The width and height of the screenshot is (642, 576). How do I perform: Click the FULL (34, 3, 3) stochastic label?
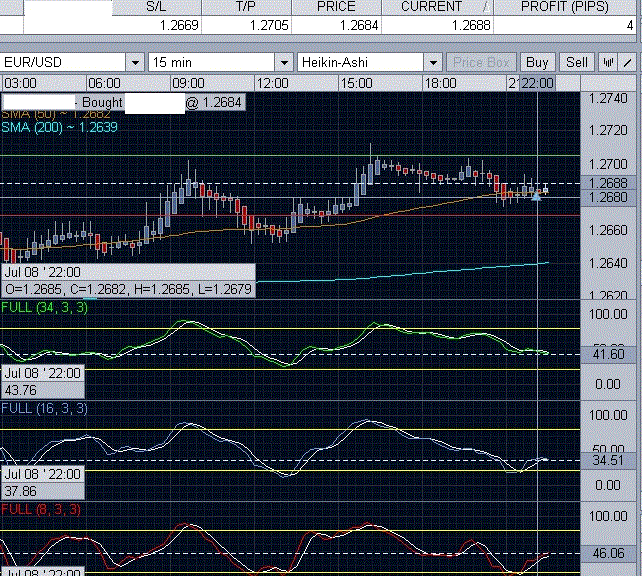44,307
